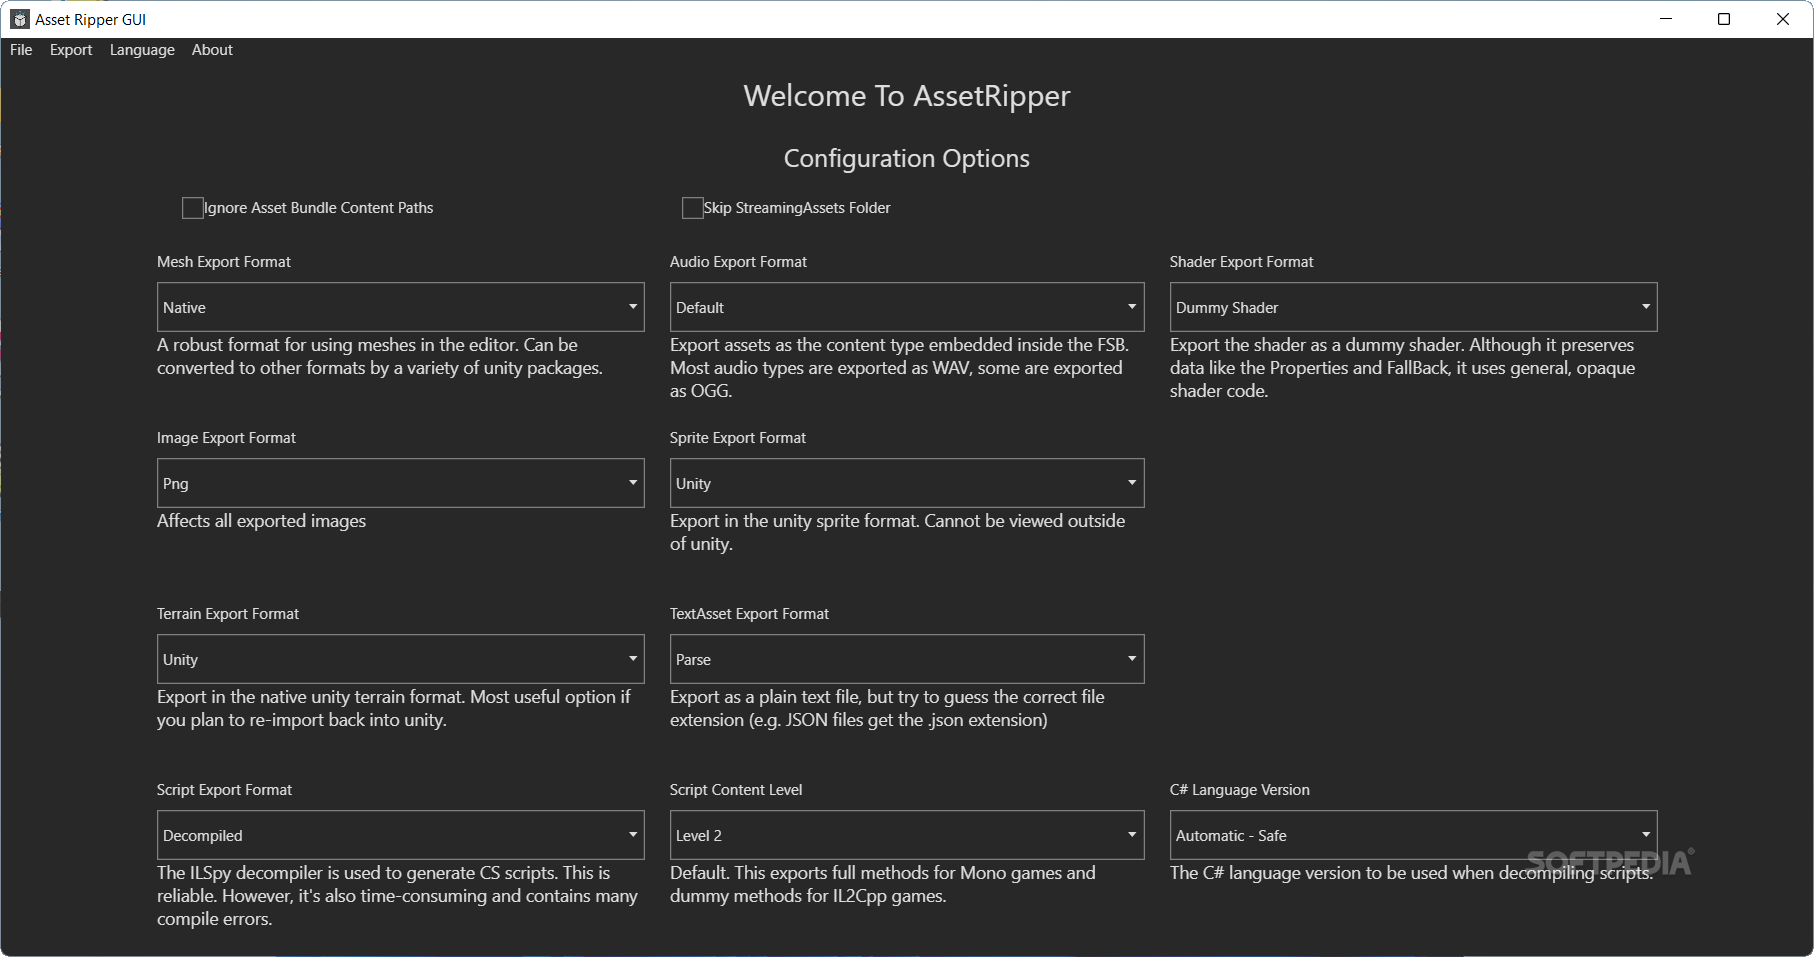Click the Terrain Export Format label
The image size is (1814, 957).
pos(228,614)
